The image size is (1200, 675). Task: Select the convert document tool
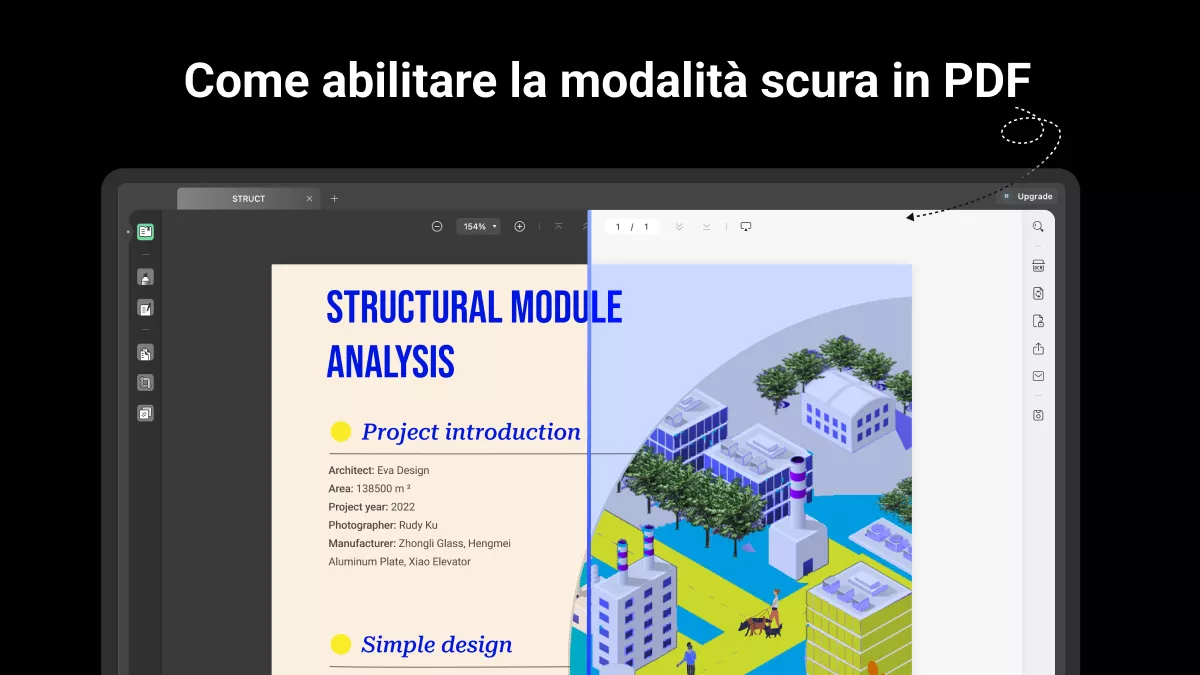click(145, 352)
